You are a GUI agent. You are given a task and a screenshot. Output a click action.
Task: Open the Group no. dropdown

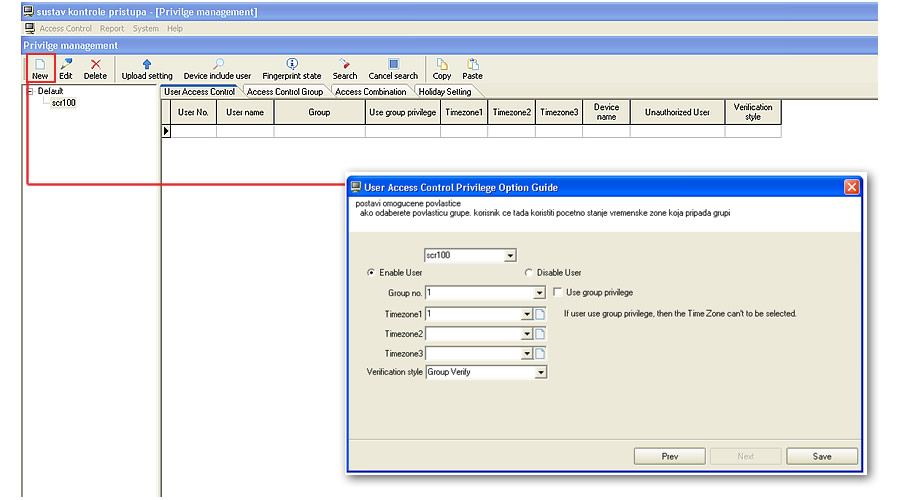point(540,293)
